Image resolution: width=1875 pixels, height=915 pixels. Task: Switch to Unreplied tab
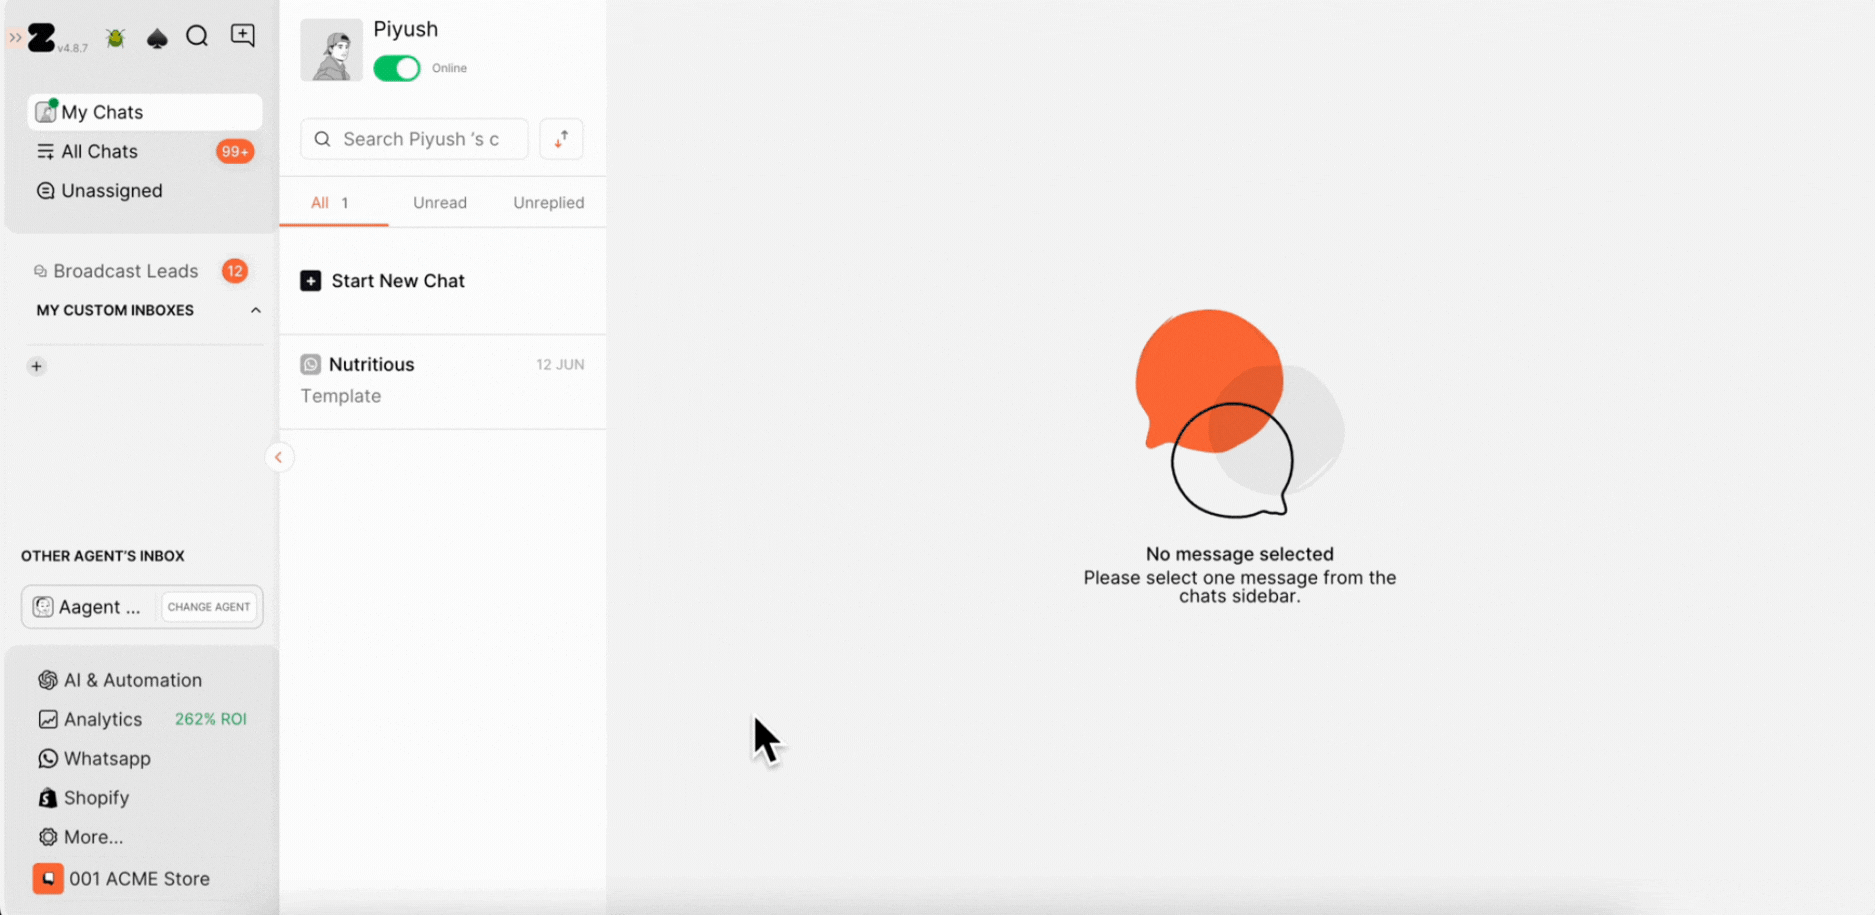point(549,203)
